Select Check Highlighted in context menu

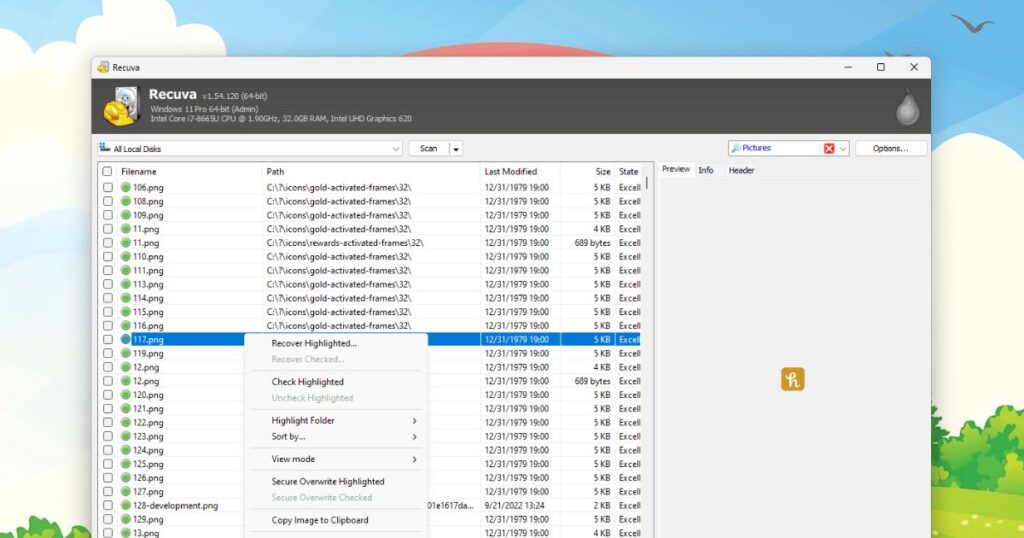coord(308,382)
